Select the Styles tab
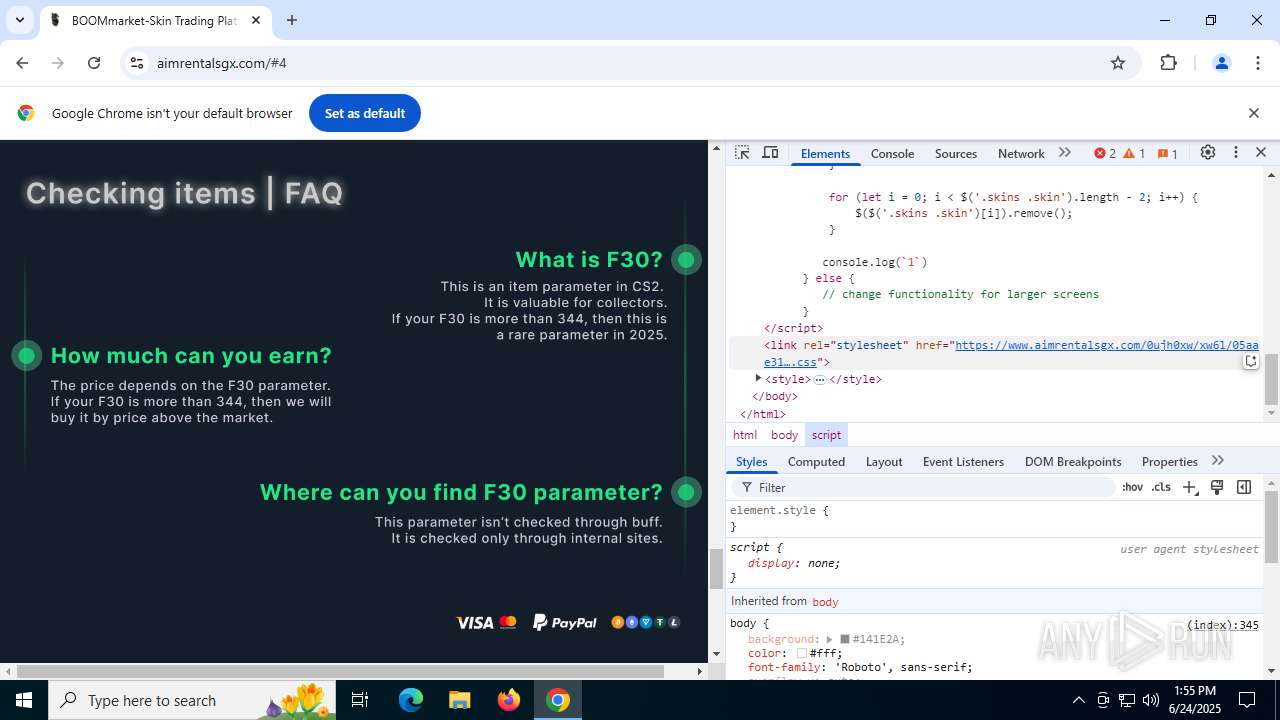Viewport: 1280px width, 720px height. (x=751, y=462)
